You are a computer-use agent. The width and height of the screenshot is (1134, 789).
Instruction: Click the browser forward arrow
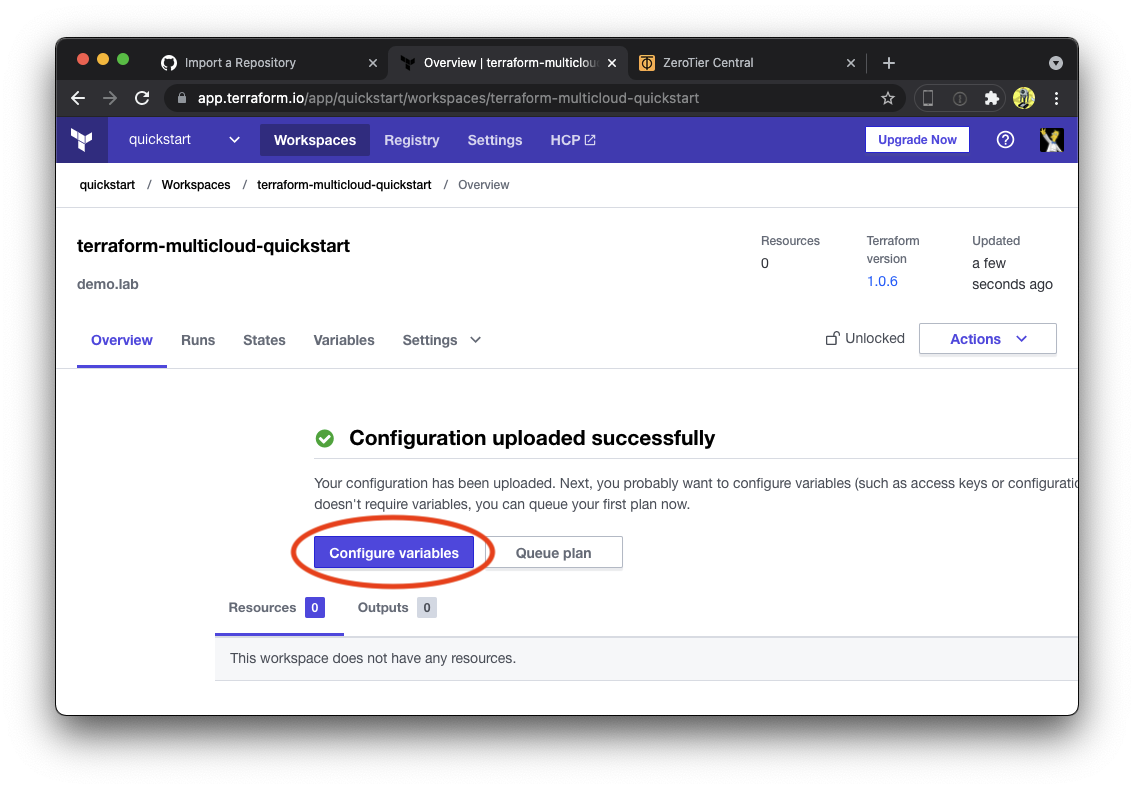point(110,98)
